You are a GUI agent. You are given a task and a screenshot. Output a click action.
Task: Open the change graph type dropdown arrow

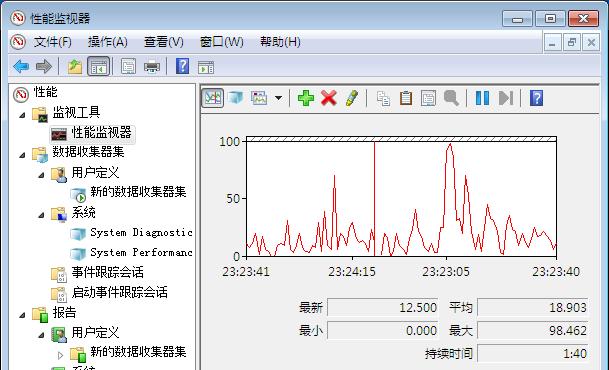click(x=278, y=98)
